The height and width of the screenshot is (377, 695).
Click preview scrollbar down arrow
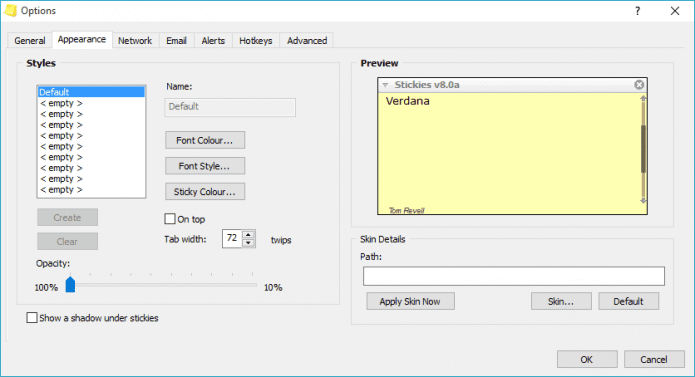pyautogui.click(x=643, y=201)
